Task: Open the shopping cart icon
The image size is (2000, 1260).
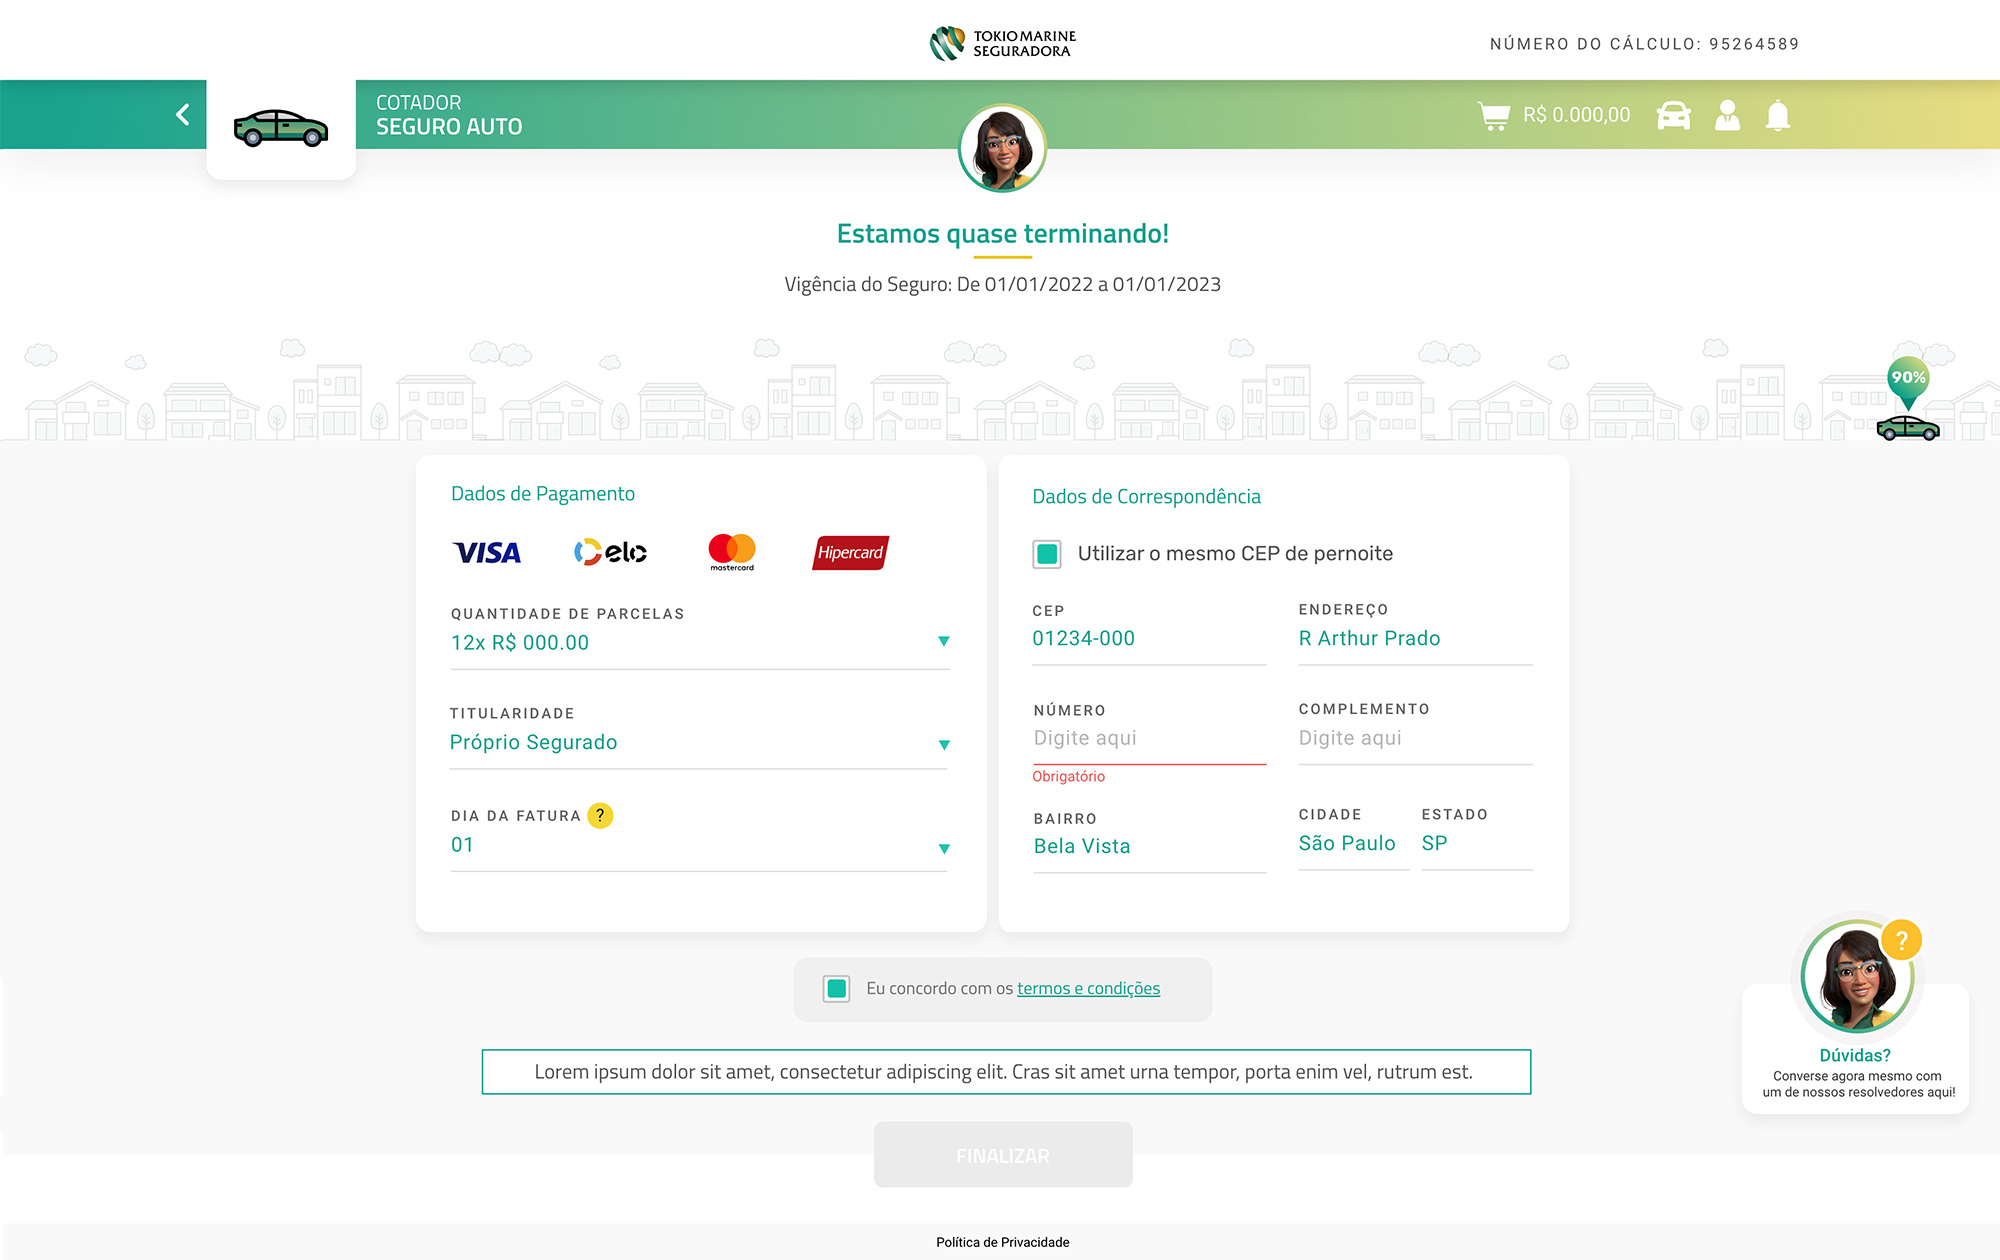Action: [x=1493, y=116]
